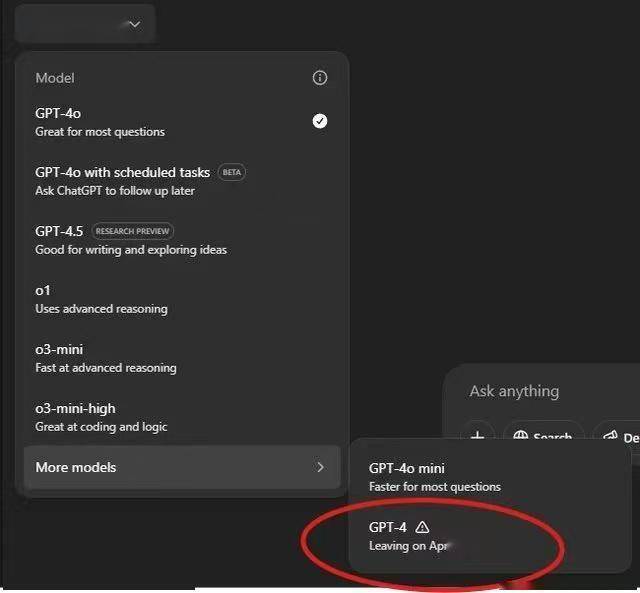The width and height of the screenshot is (640, 593).
Task: Toggle the GPT-4o selected checkmark
Action: pos(320,121)
